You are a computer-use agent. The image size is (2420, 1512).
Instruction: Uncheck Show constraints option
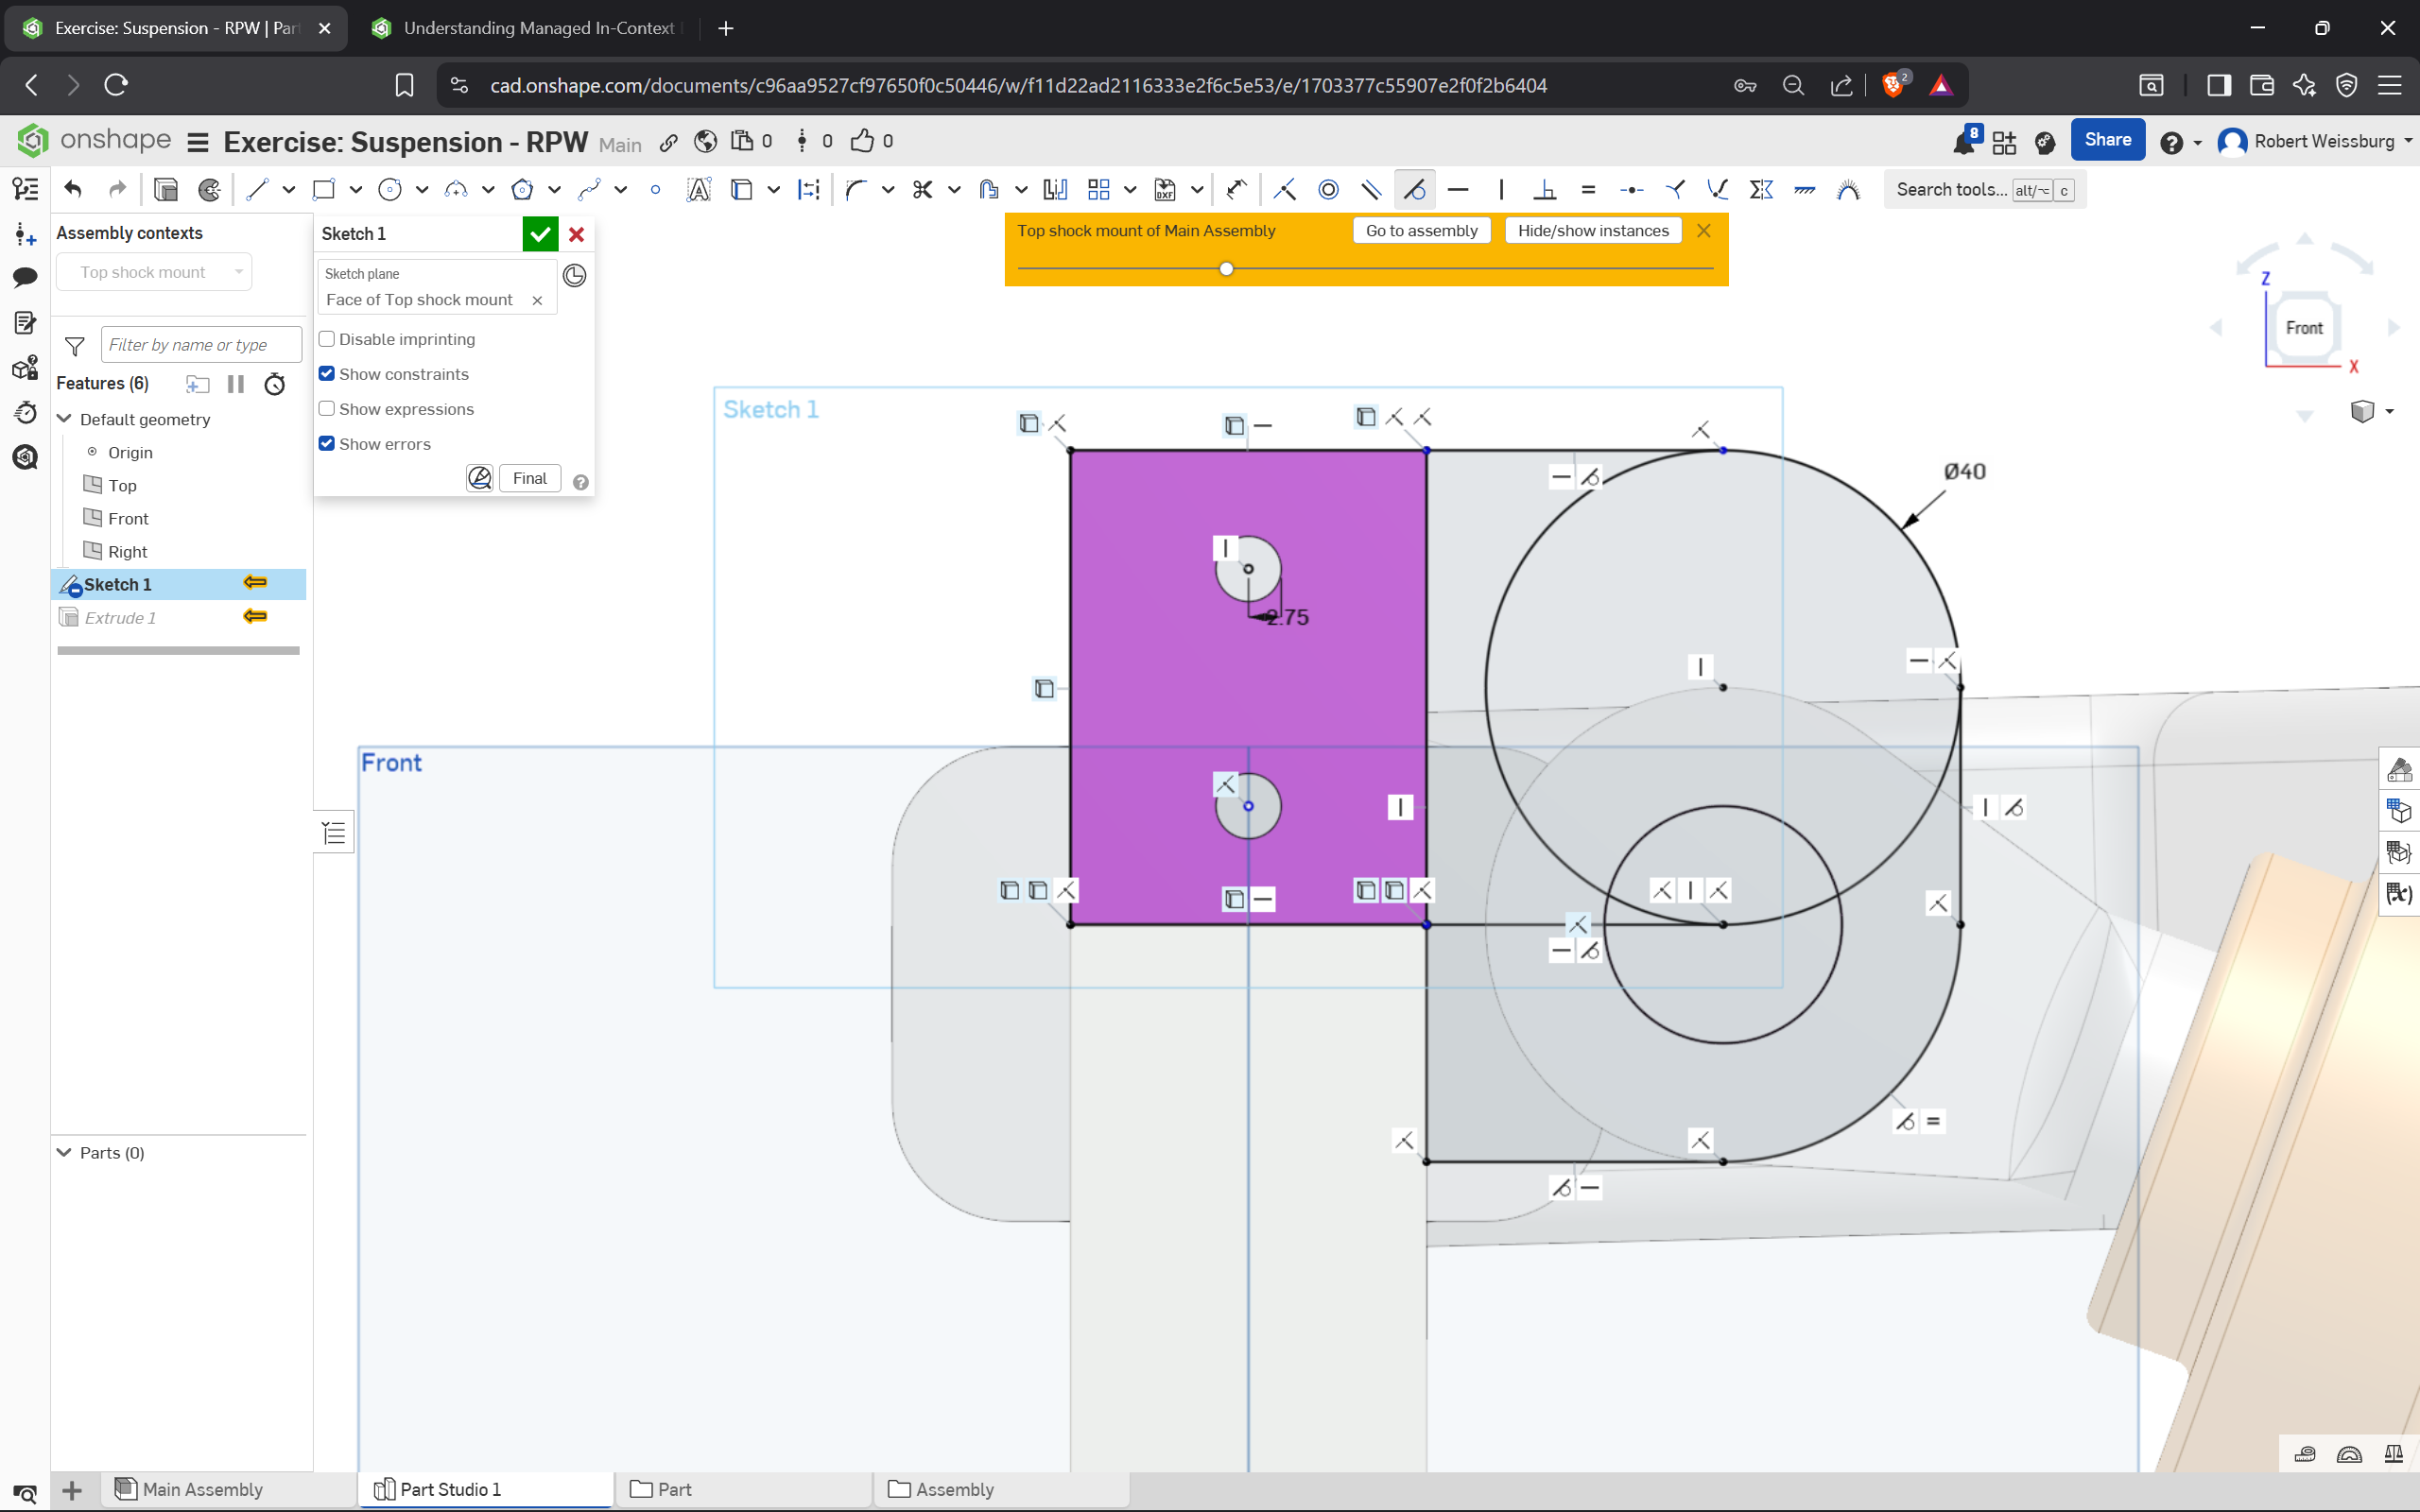point(327,374)
